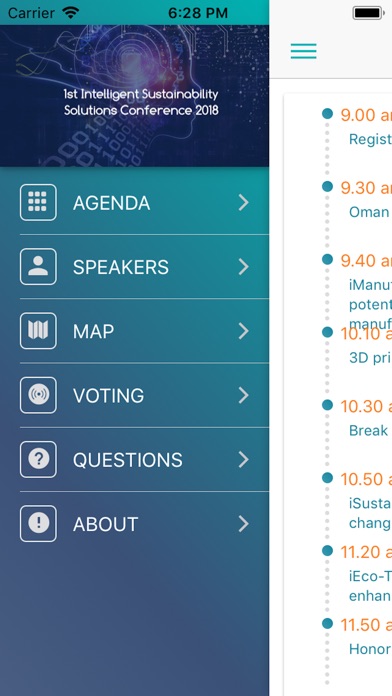Open the QUESTIONS row chevron arrow
The image size is (392, 696).
pos(243,459)
